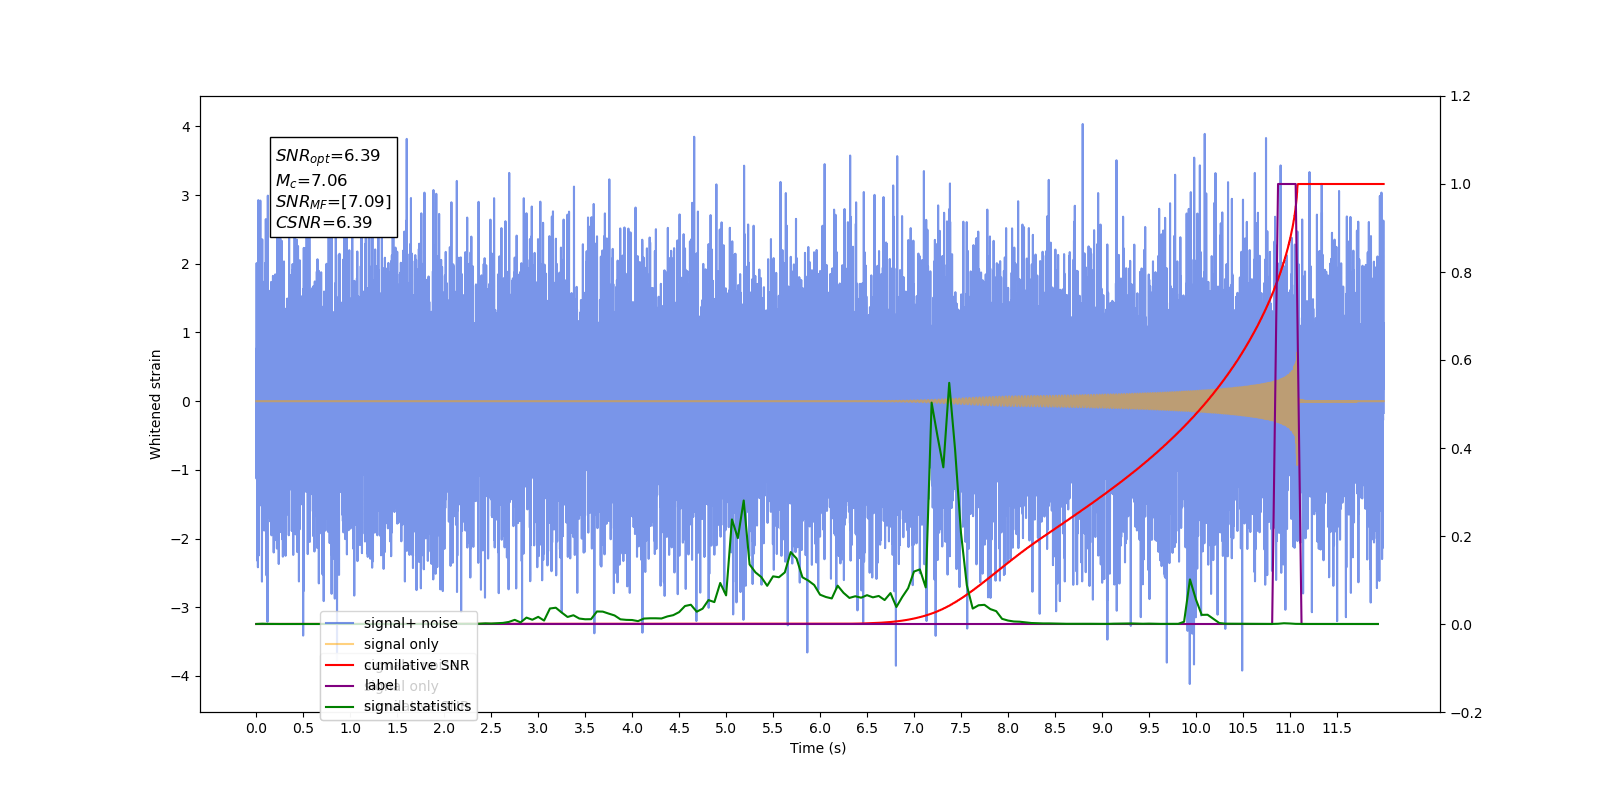Click the x-axis tick label 11.0

click(x=1290, y=728)
